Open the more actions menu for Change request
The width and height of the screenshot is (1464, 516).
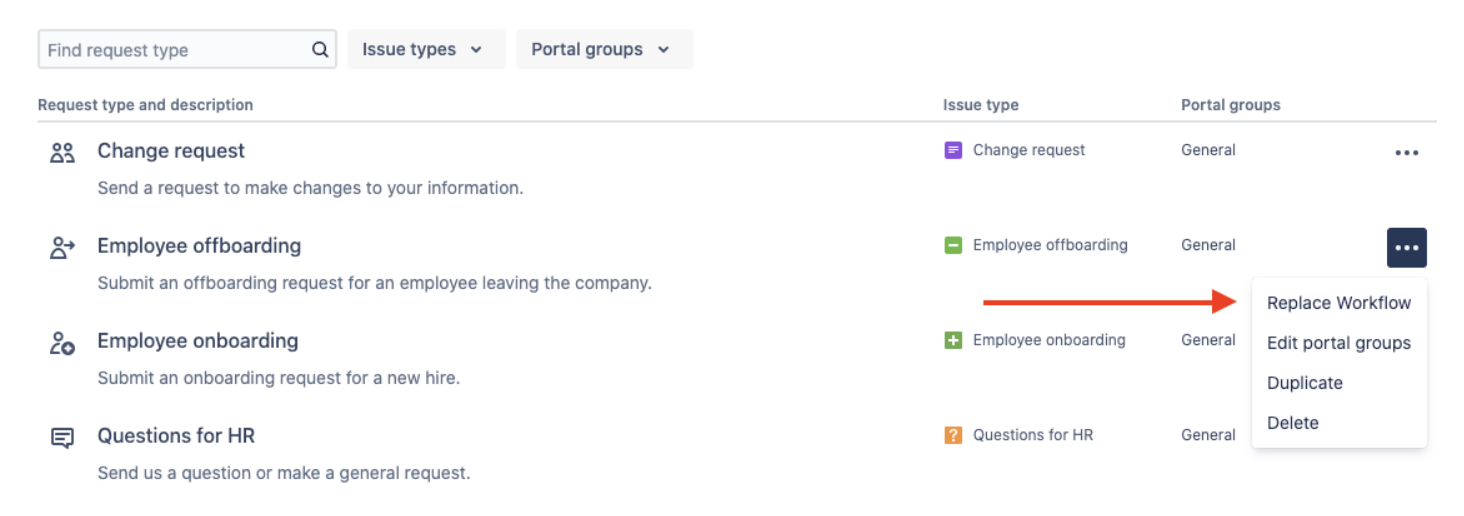1406,153
